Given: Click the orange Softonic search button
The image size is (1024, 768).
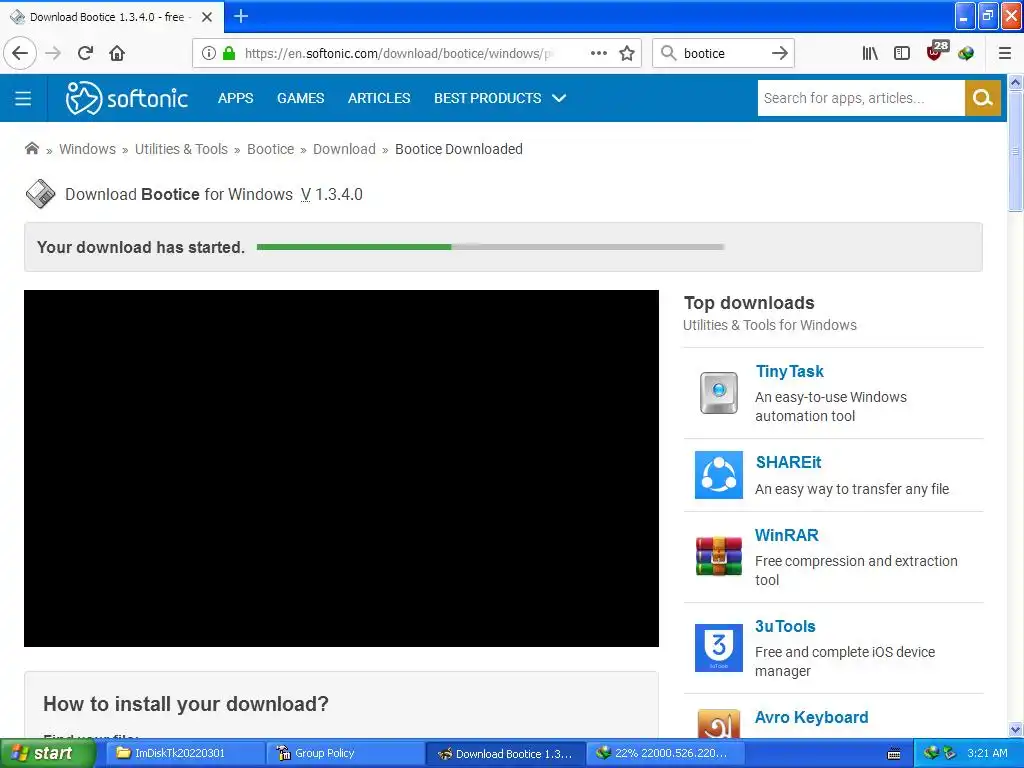Looking at the screenshot, I should [983, 98].
